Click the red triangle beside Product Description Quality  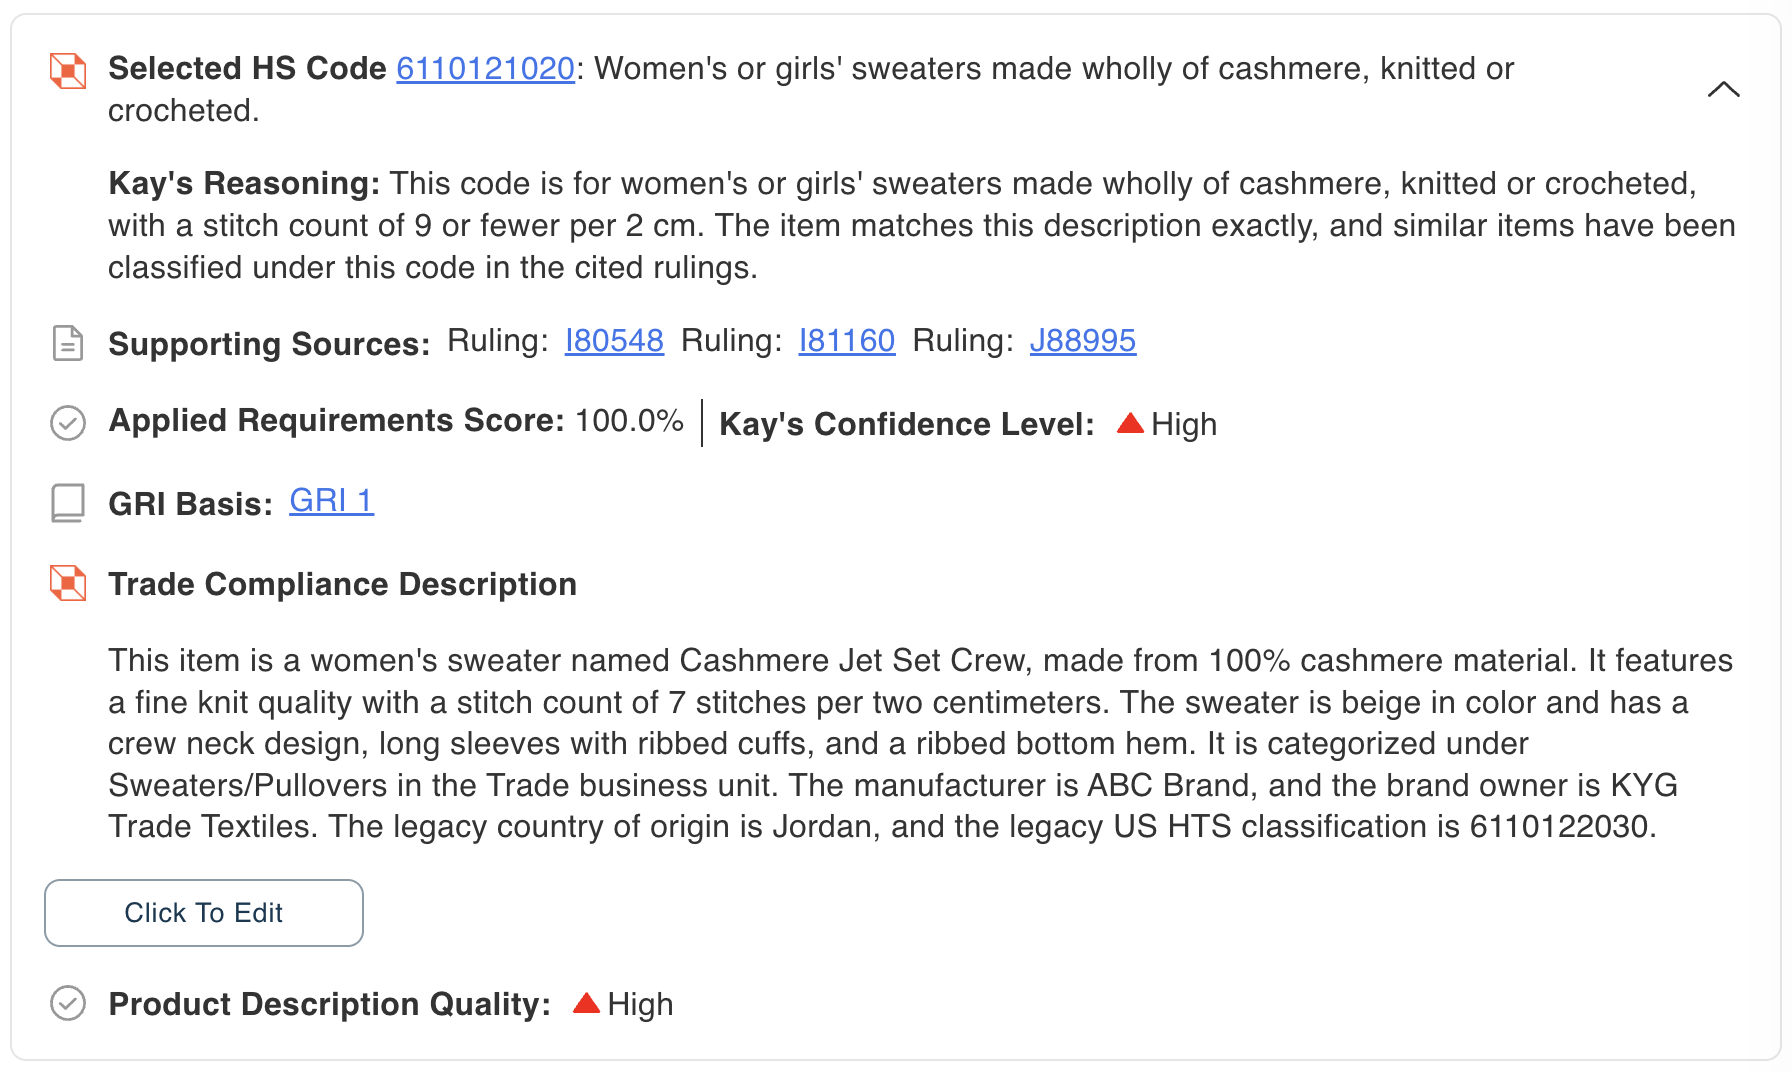point(586,1003)
